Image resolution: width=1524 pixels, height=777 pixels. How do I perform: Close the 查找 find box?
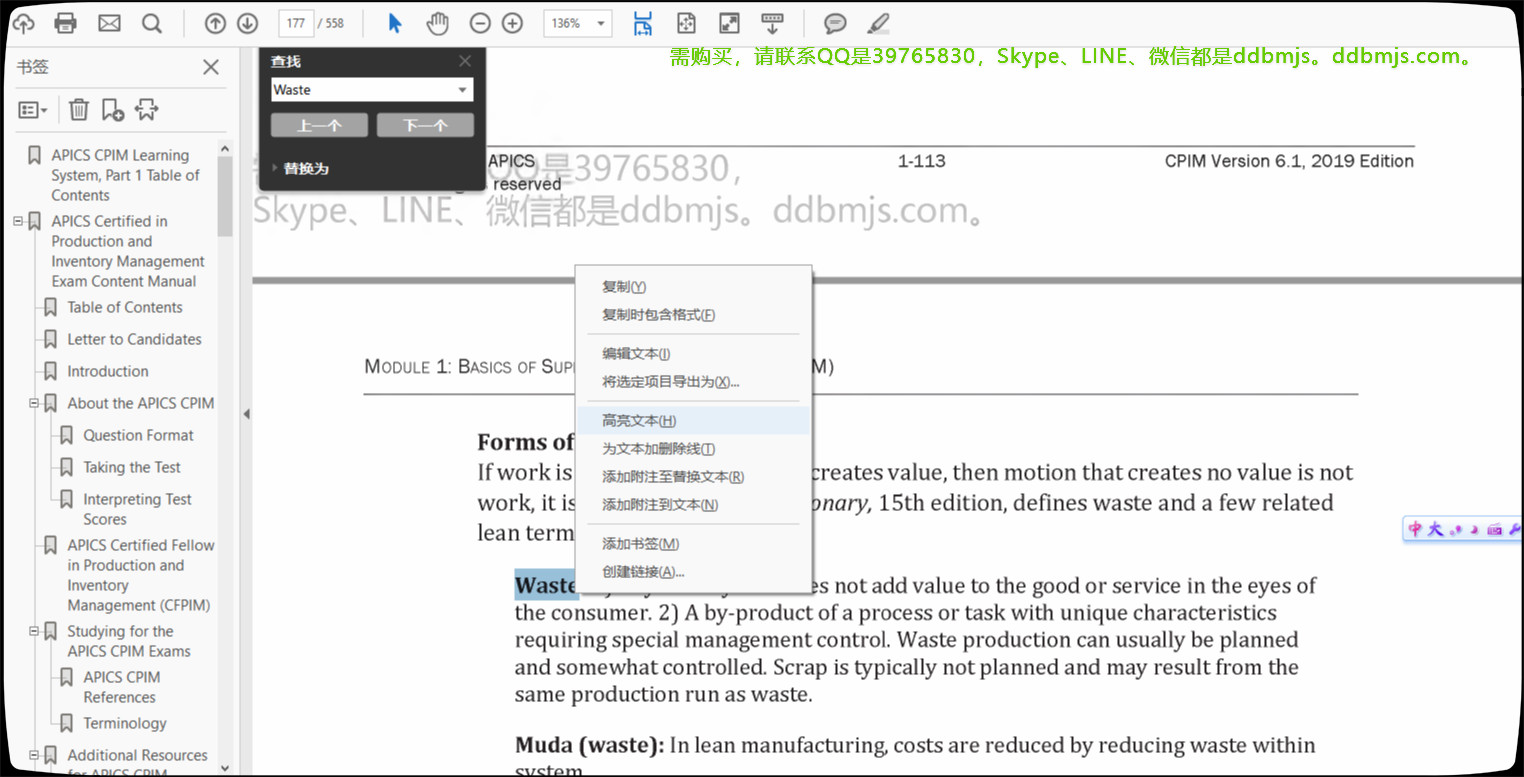pos(465,61)
